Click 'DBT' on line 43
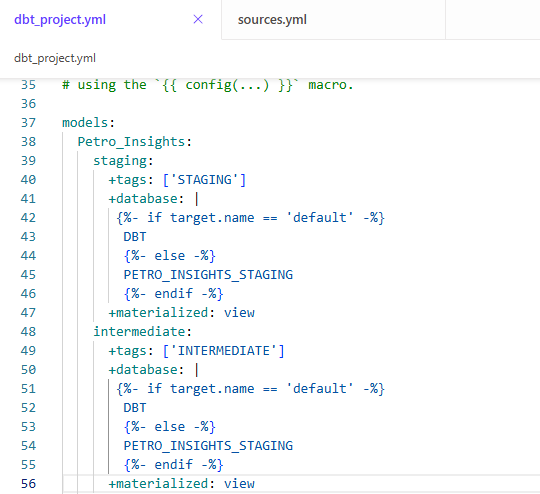Viewport: 540px width, 494px height. [x=135, y=237]
